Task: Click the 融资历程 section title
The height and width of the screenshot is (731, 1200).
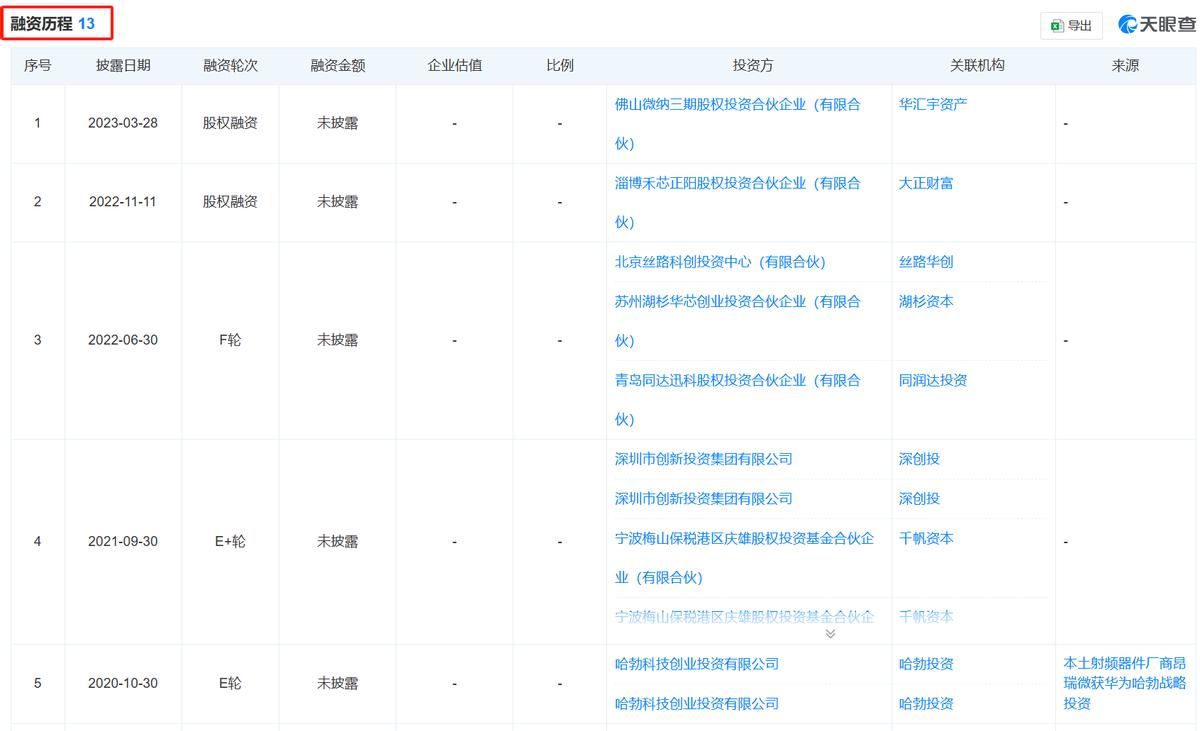Action: pyautogui.click(x=42, y=23)
